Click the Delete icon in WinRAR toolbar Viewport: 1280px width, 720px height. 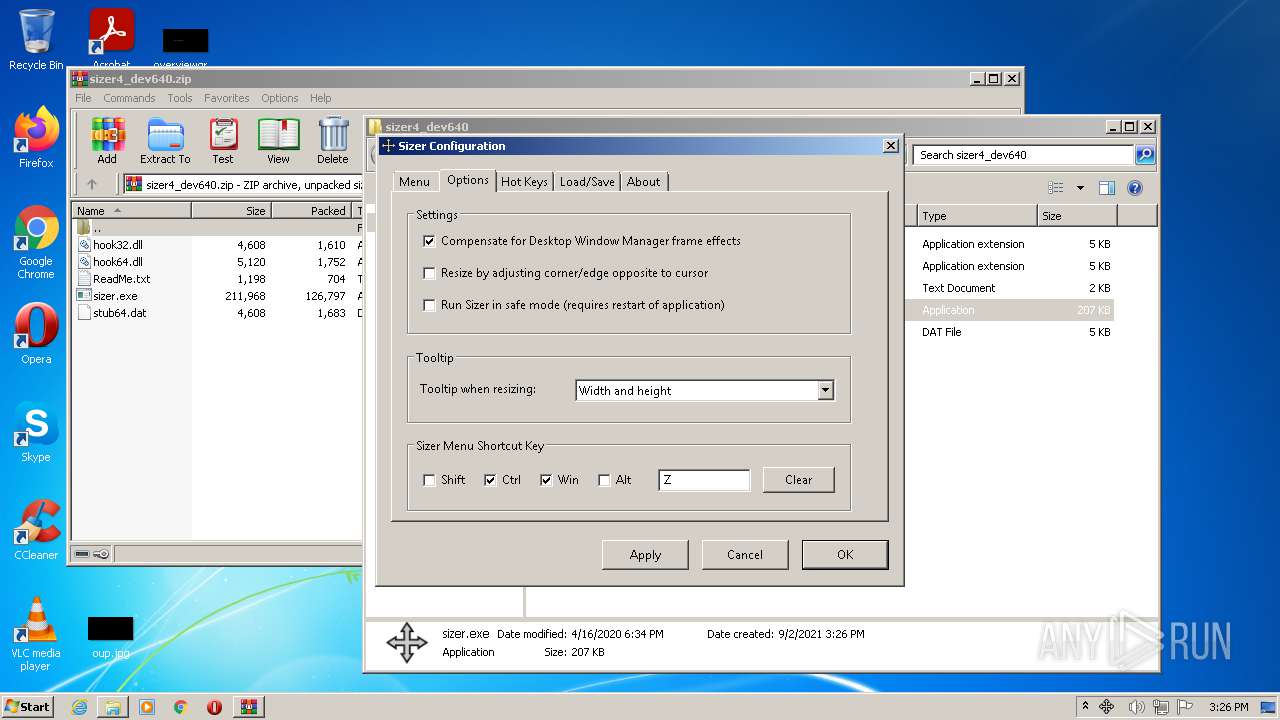[x=333, y=140]
